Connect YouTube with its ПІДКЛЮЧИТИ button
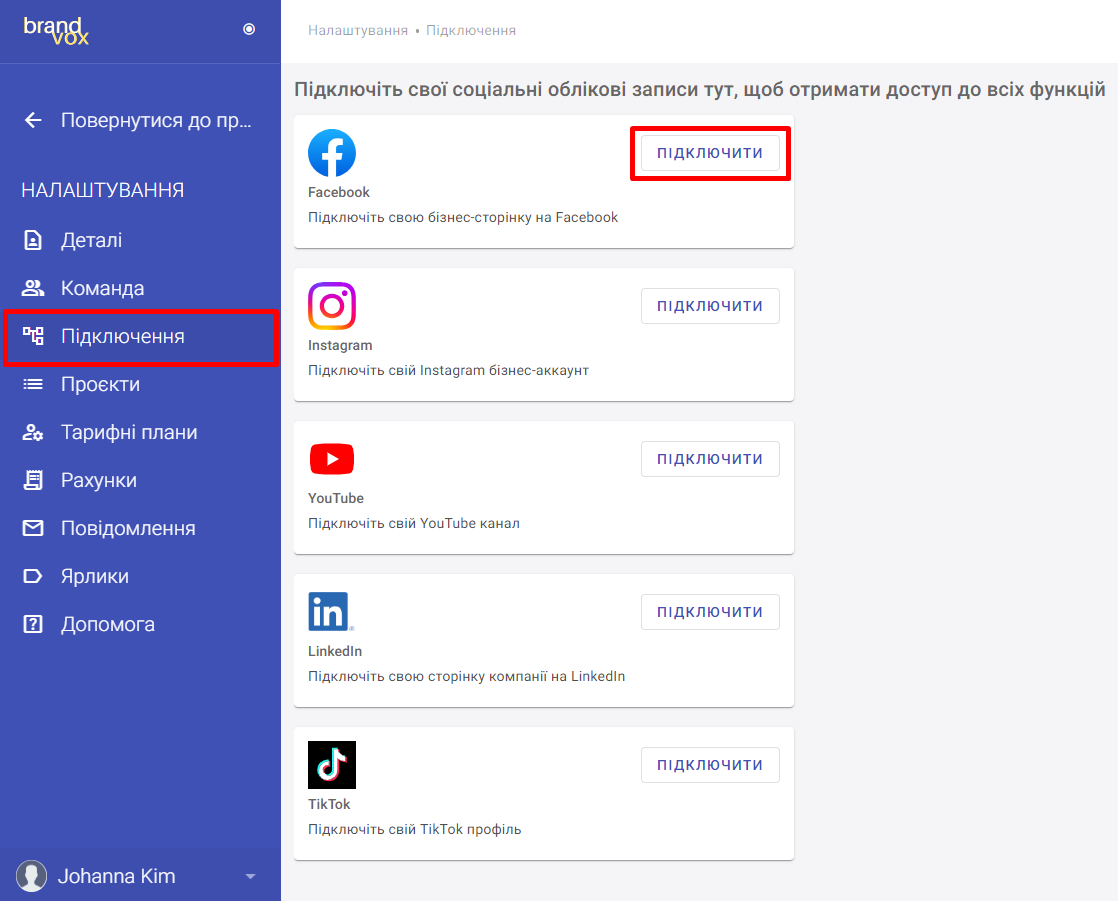The width and height of the screenshot is (1118, 901). (x=710, y=459)
